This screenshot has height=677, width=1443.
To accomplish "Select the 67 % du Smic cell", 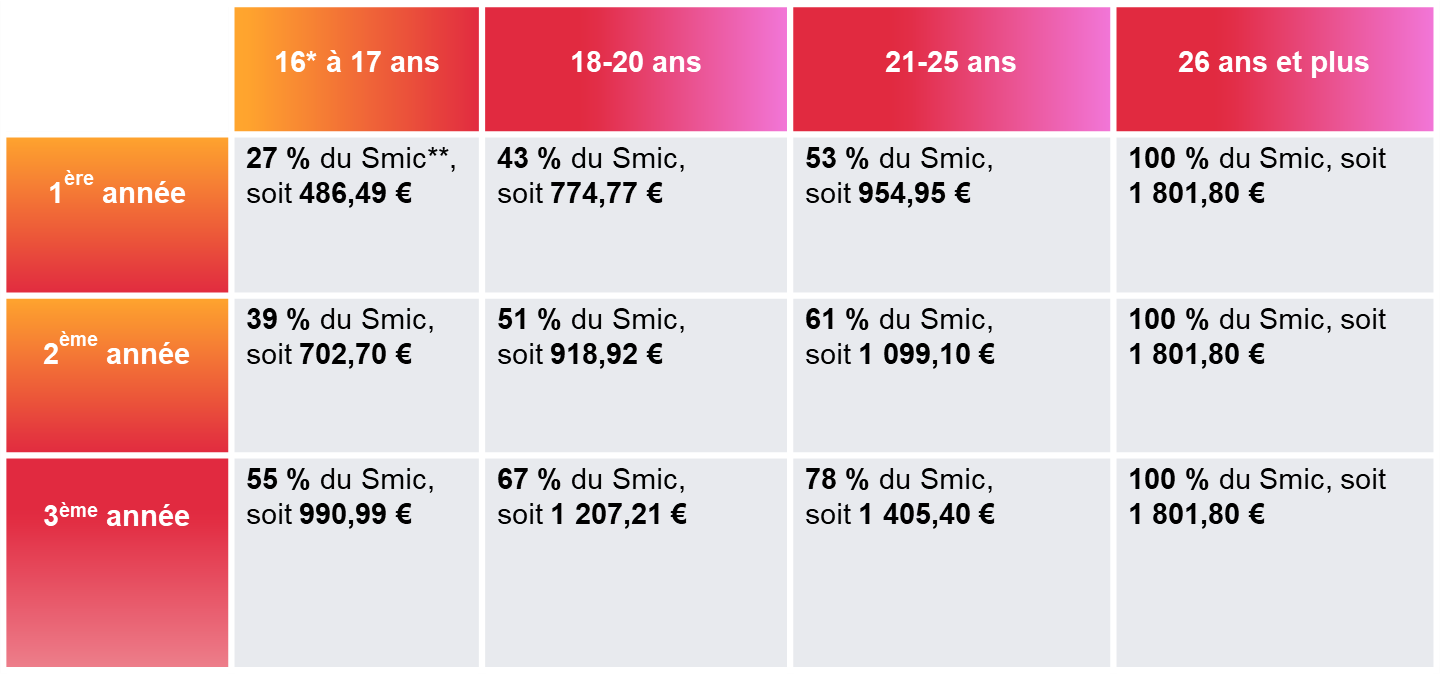I will [636, 562].
